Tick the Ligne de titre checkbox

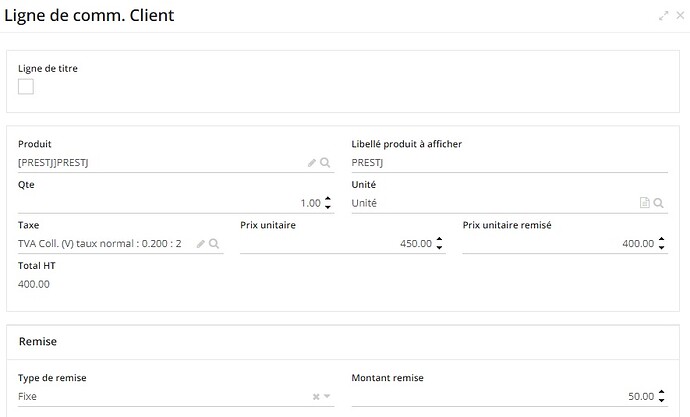(x=26, y=86)
